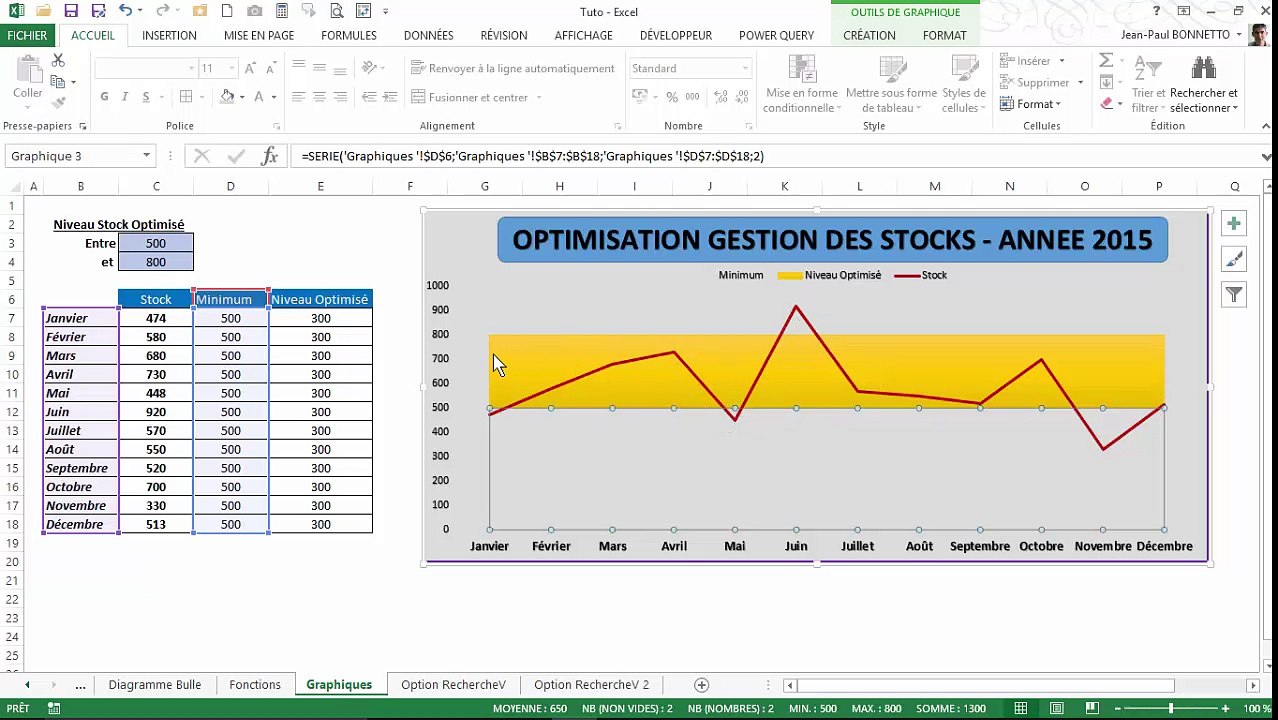
Task: Click the Format Painter brush icon
Action: pos(58,102)
